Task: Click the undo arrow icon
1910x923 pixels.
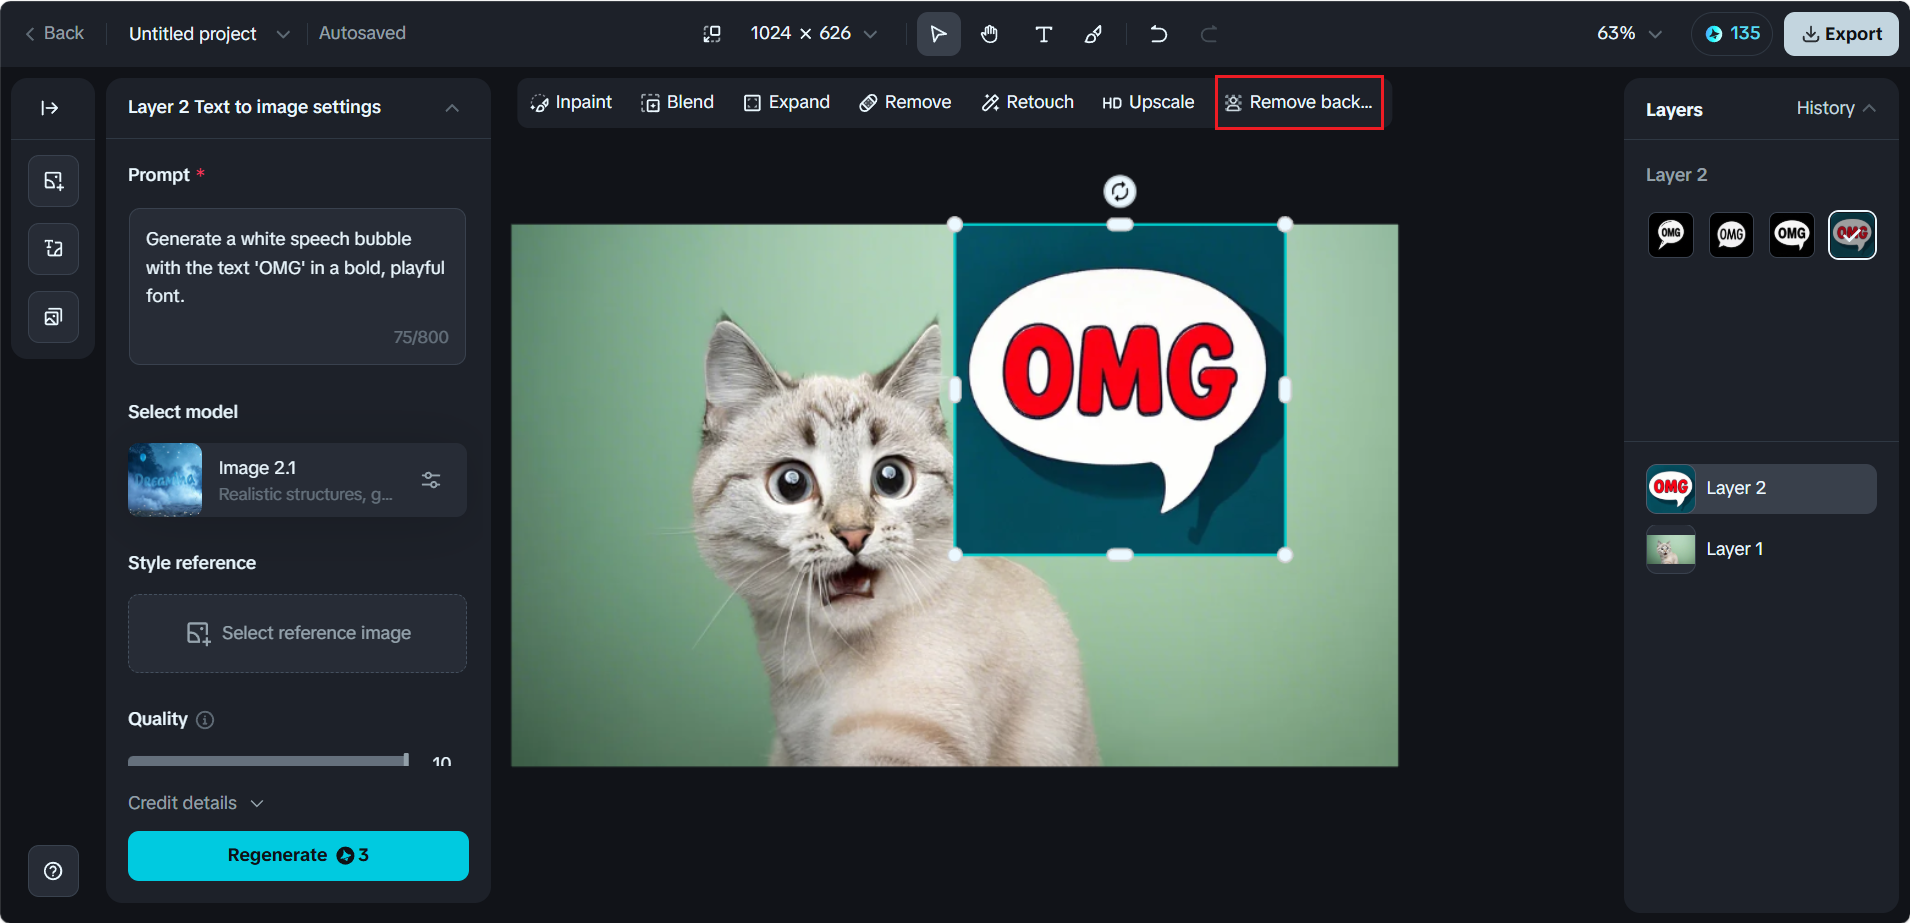Action: pyautogui.click(x=1159, y=34)
